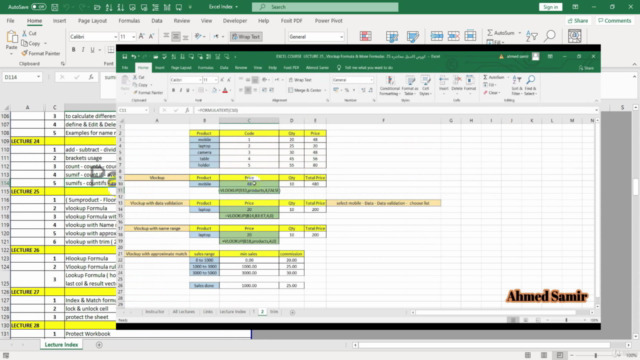Click Sort Ascending icon in outer quick access toolbar
The image size is (640, 360).
click(x=109, y=7)
